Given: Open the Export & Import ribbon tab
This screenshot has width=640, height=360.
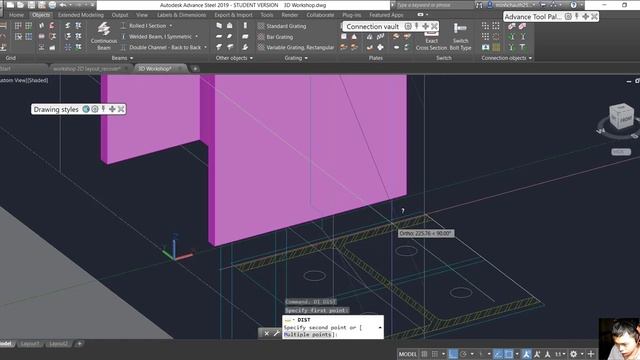Looking at the screenshot, I should point(233,15).
